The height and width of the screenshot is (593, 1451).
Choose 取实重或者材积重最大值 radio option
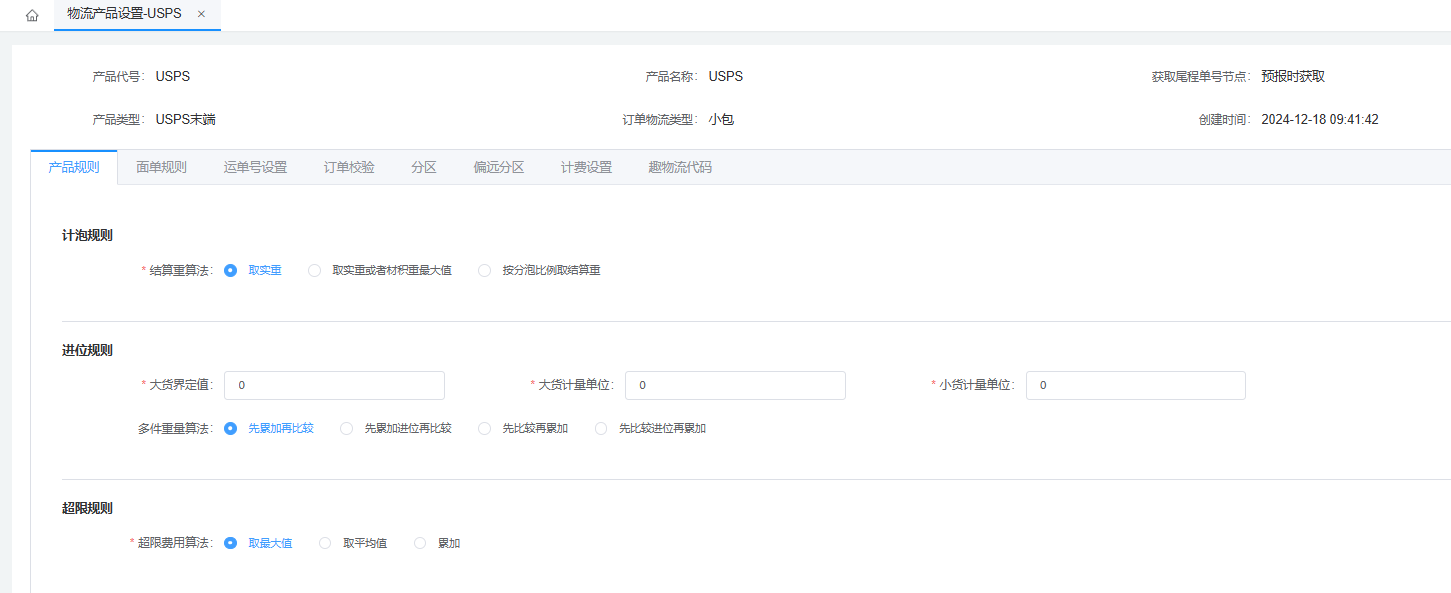380,270
